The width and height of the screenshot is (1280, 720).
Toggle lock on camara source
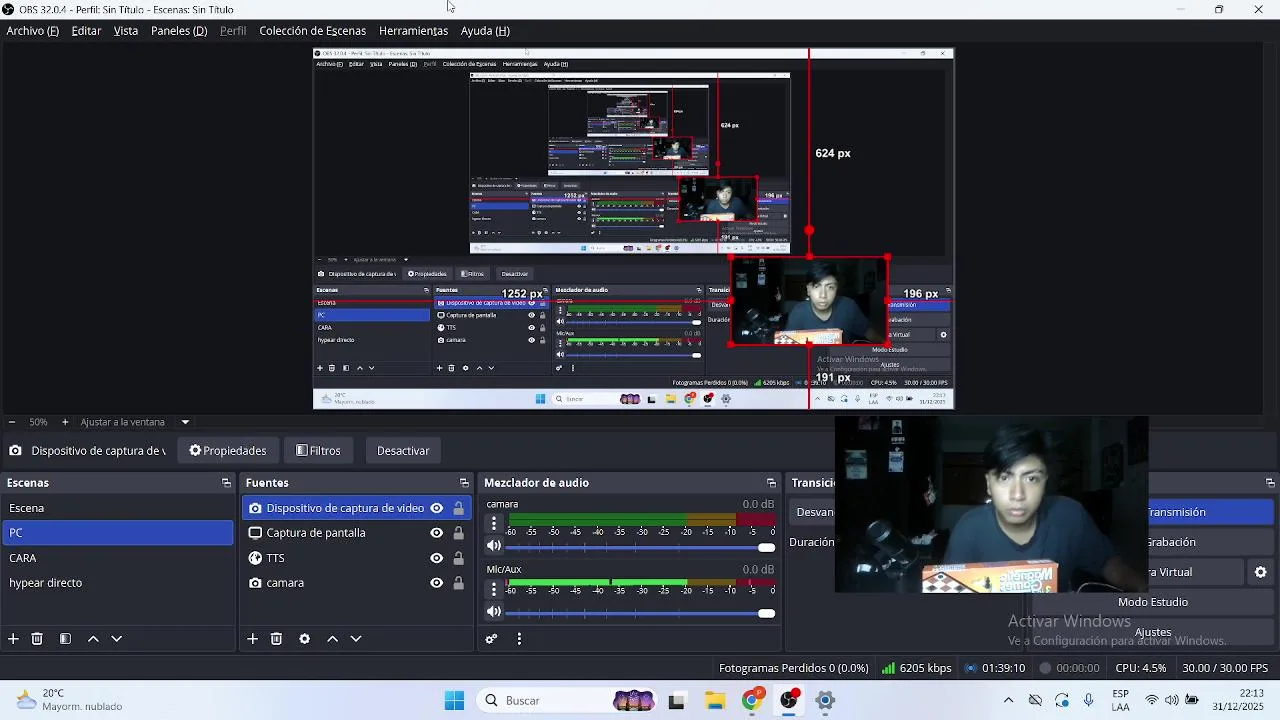pos(458,583)
